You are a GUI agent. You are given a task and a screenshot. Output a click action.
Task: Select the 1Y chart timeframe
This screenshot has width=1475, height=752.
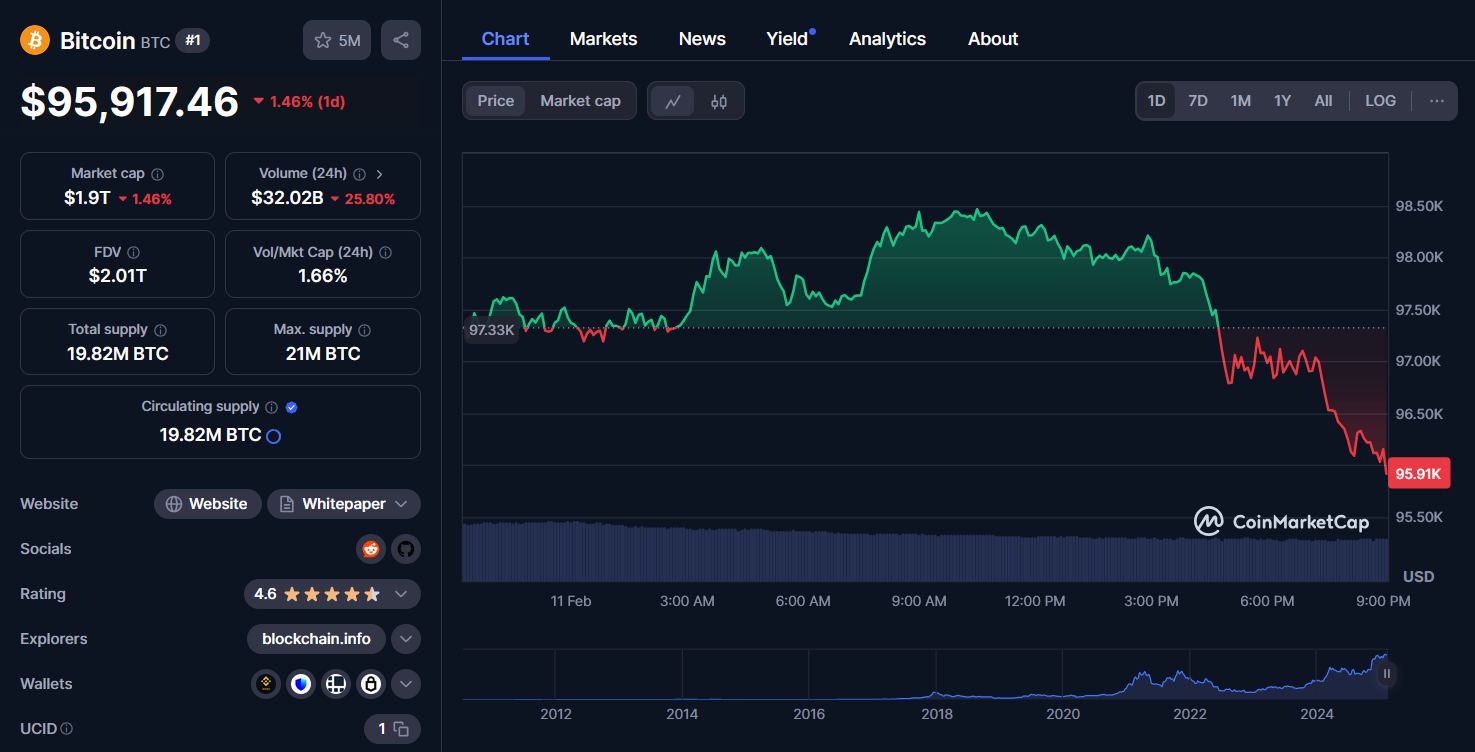click(1282, 100)
